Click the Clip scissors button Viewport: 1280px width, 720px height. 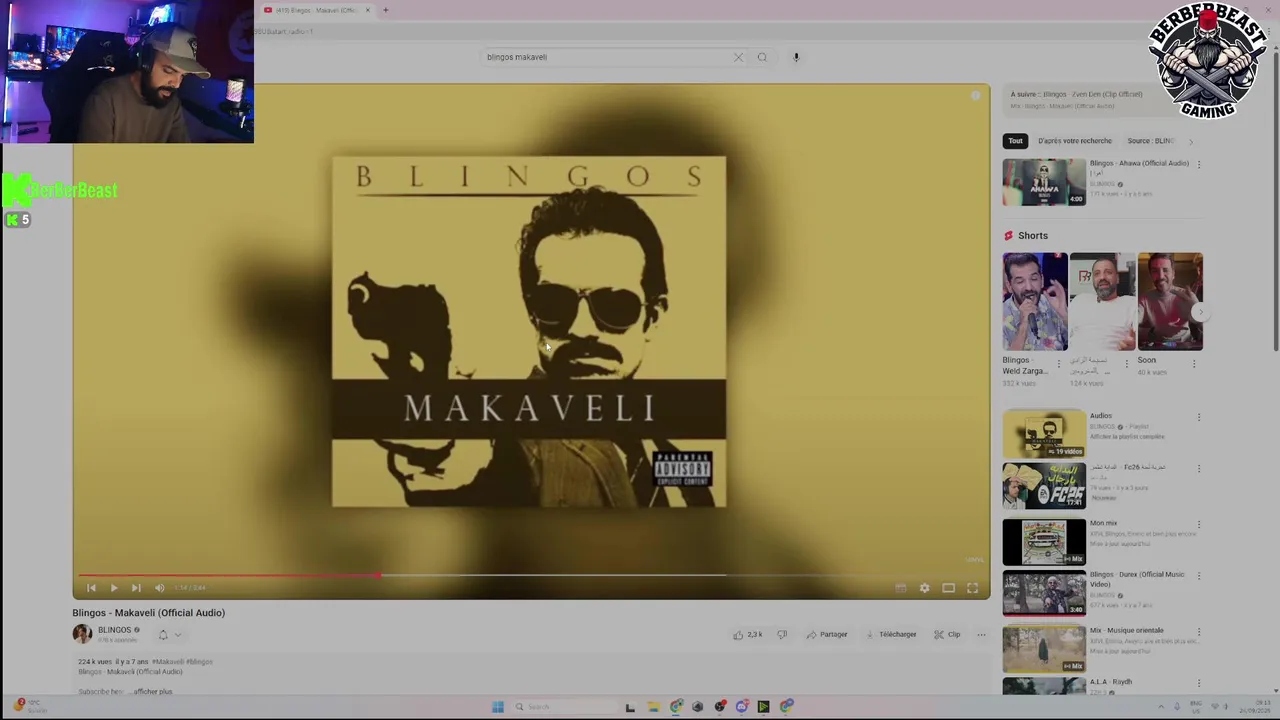click(947, 634)
